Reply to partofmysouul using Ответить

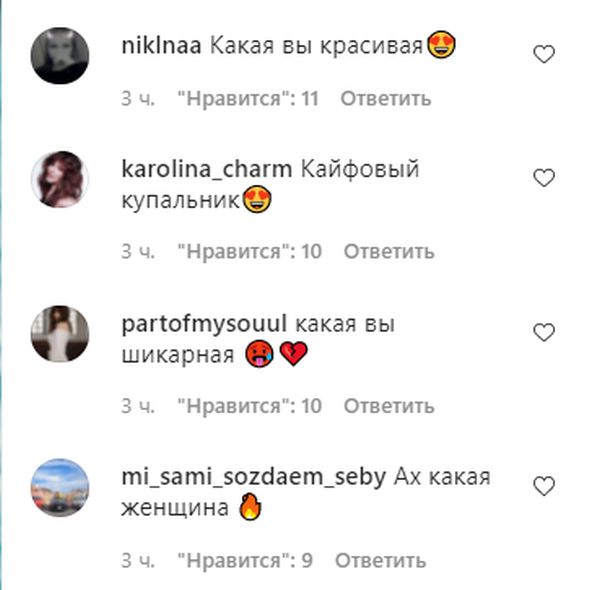pyautogui.click(x=389, y=406)
